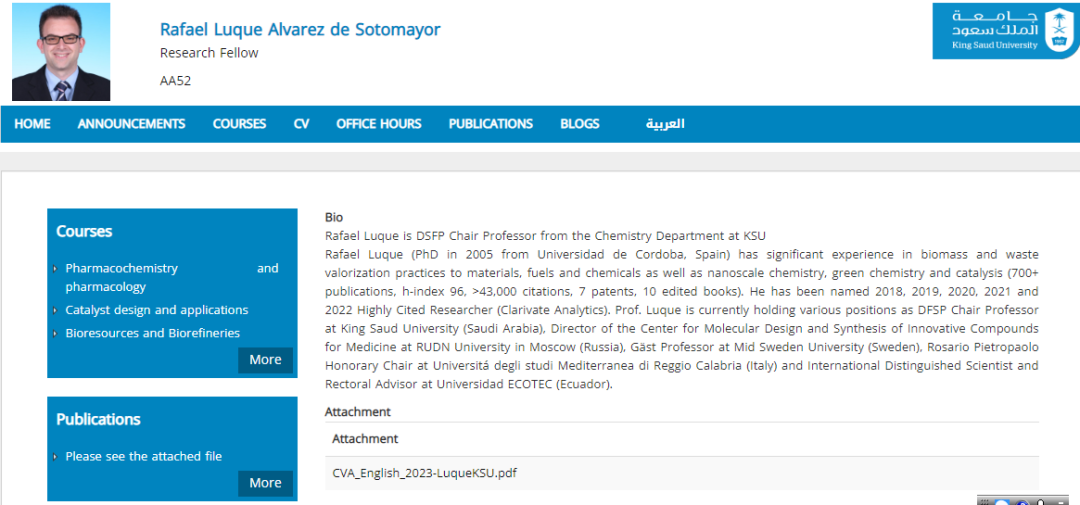Image resolution: width=1080 pixels, height=505 pixels.
Task: Open Rafael Luque Alvarez de Sotomayor name link
Action: click(300, 29)
